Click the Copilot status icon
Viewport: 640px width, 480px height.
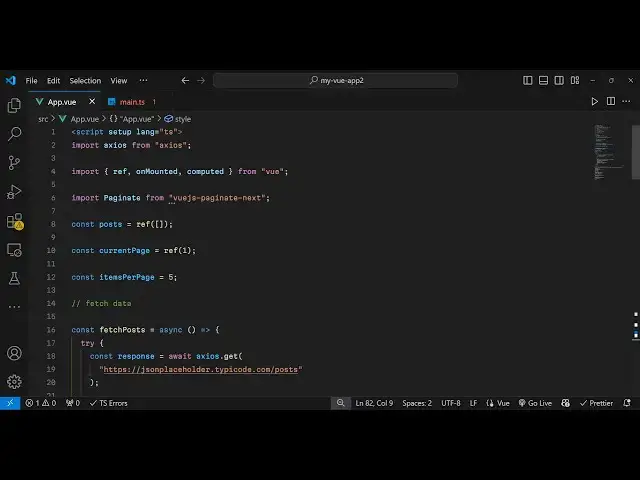[x=565, y=403]
